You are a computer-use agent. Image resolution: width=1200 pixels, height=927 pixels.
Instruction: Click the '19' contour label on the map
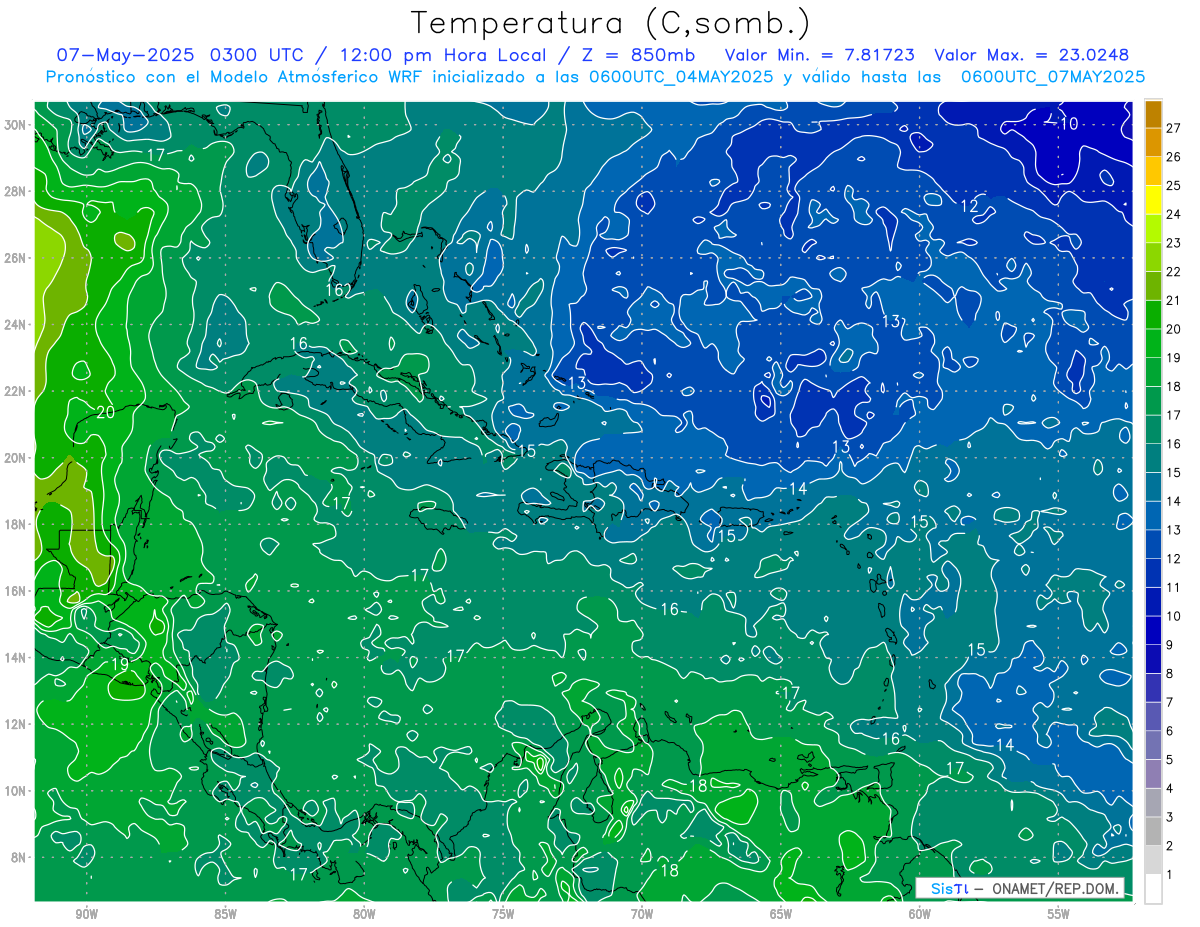pos(119,664)
